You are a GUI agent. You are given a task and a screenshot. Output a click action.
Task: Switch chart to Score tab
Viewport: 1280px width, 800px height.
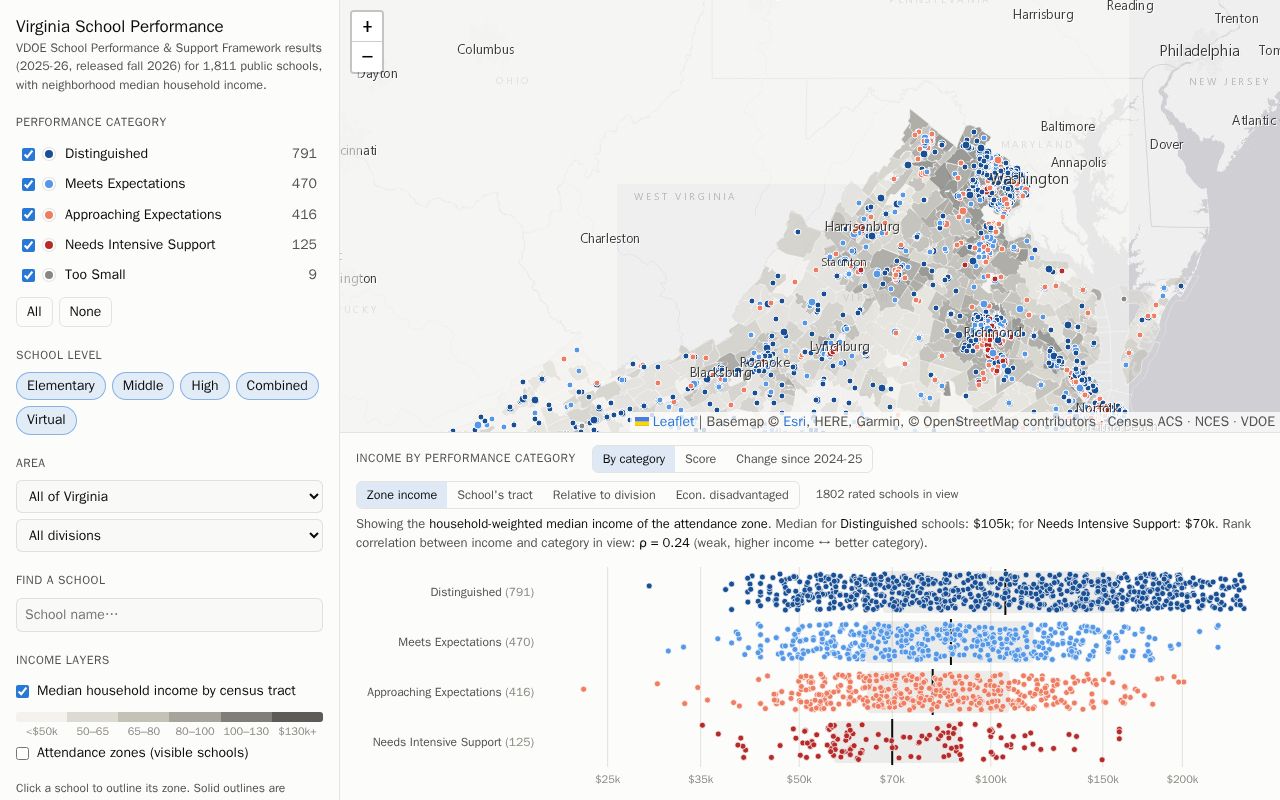tap(700, 459)
